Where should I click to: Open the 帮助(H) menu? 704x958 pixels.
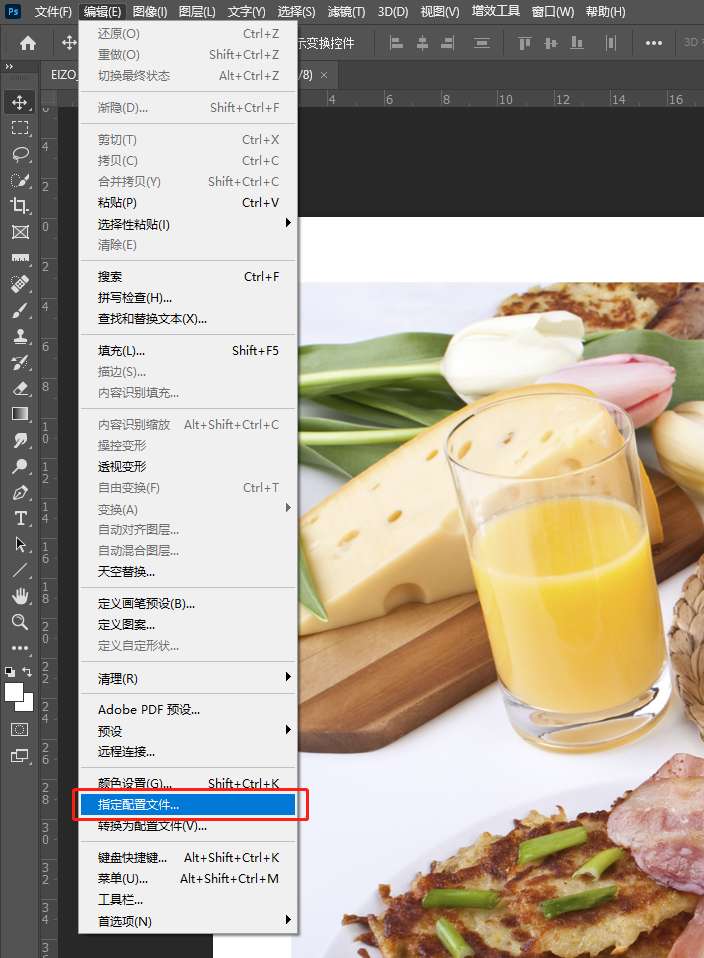(605, 12)
